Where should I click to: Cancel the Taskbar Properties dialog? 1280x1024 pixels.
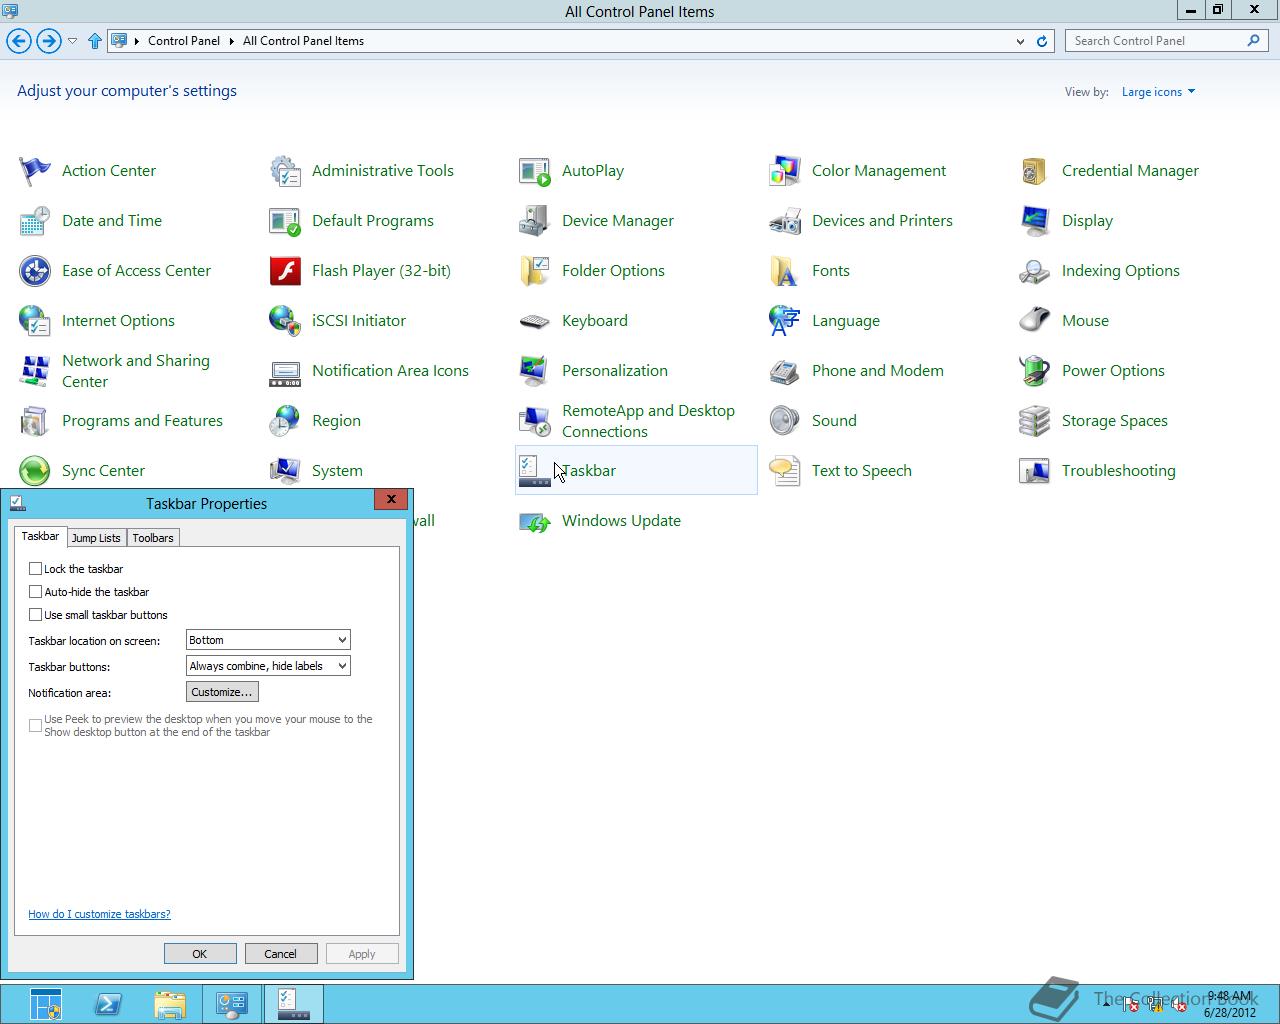tap(281, 954)
